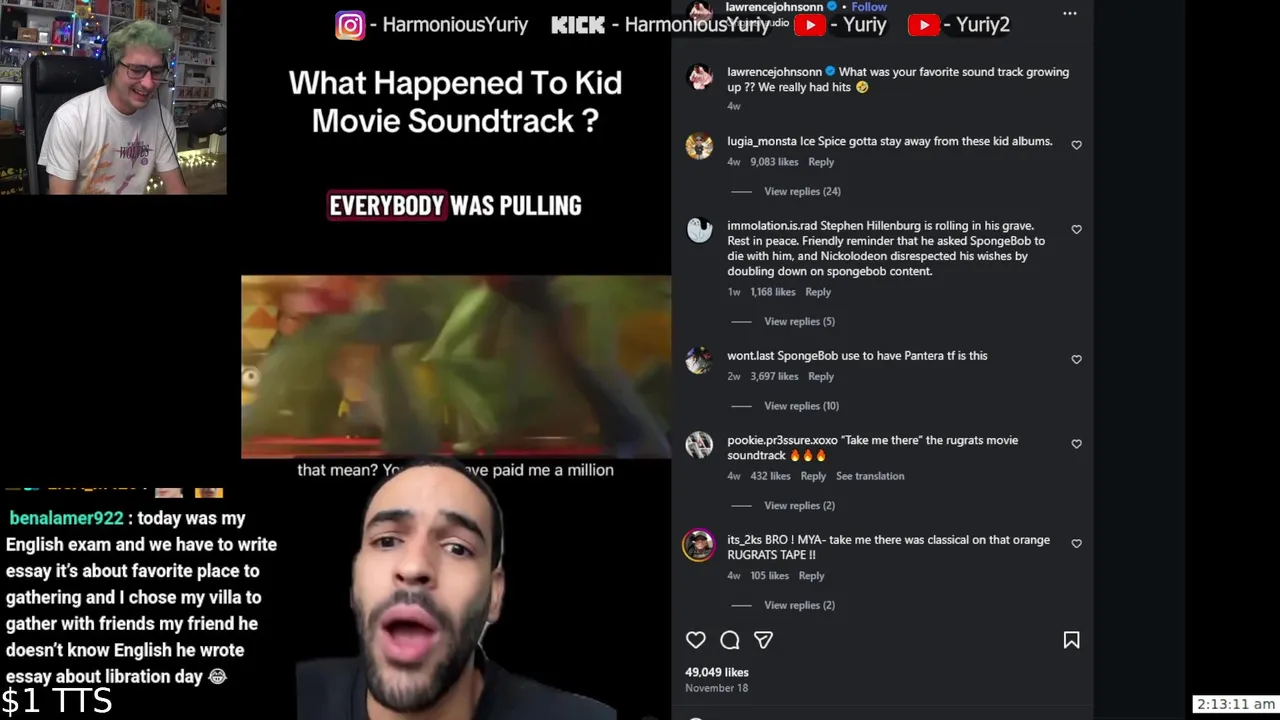Screen dimensions: 1280x720
Task: Share the post using the paper plane icon
Action: [763, 640]
